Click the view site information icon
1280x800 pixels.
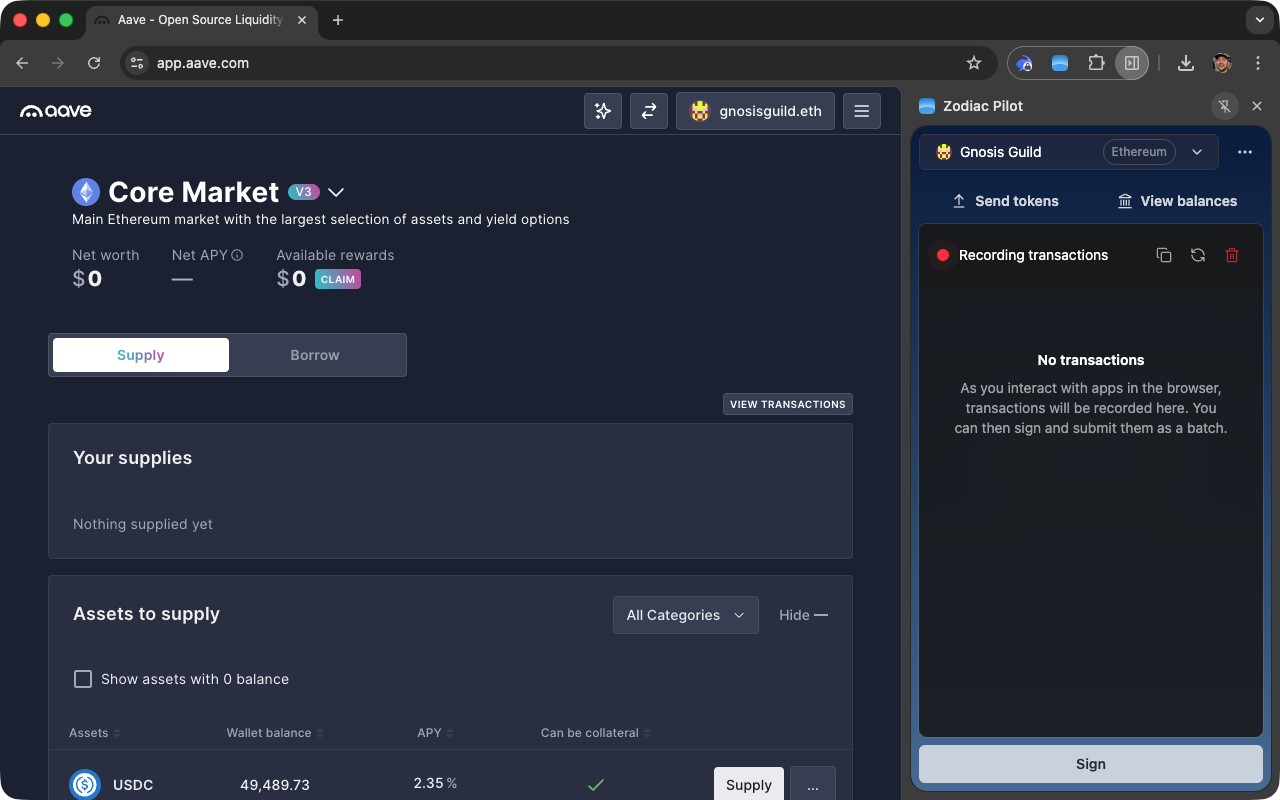tap(138, 63)
